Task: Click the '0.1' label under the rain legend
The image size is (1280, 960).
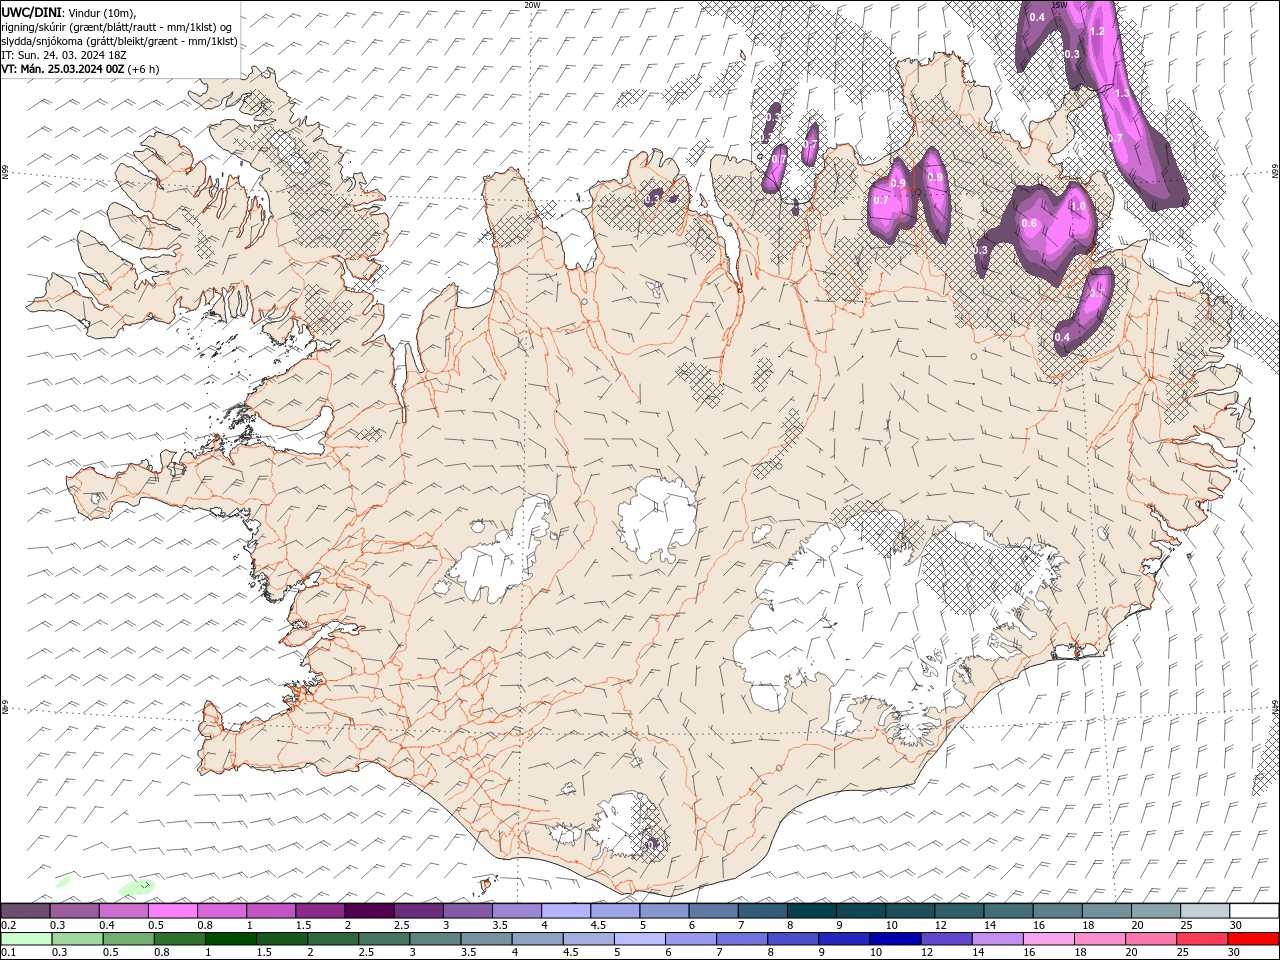Action: tap(9, 953)
